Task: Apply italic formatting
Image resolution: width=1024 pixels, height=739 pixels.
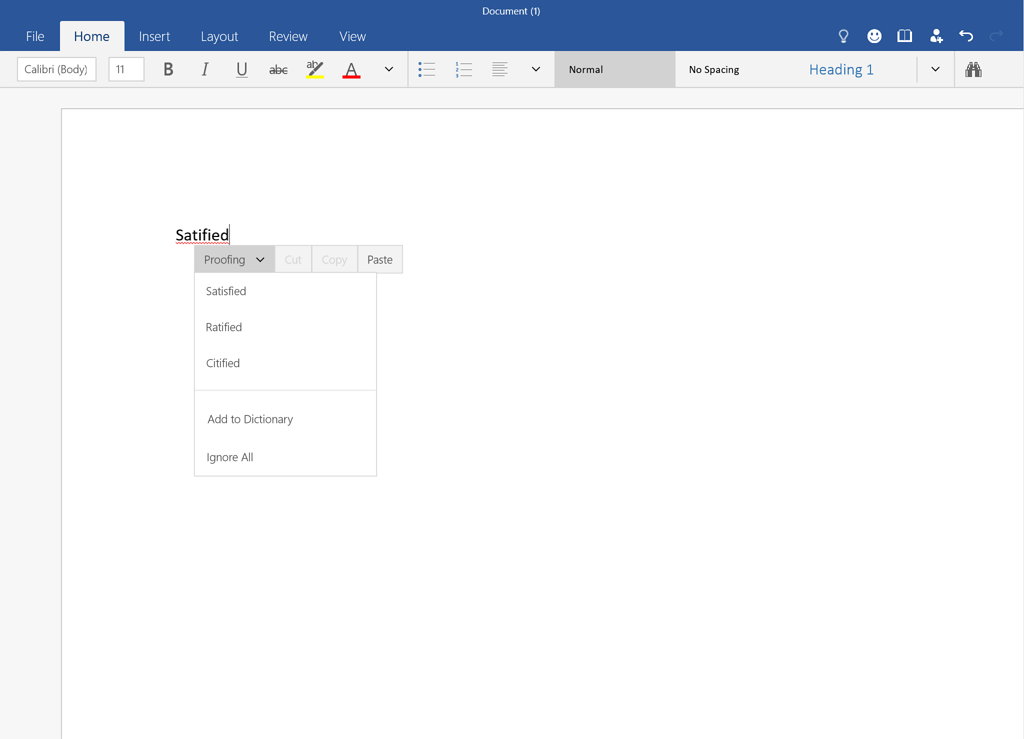Action: click(204, 69)
